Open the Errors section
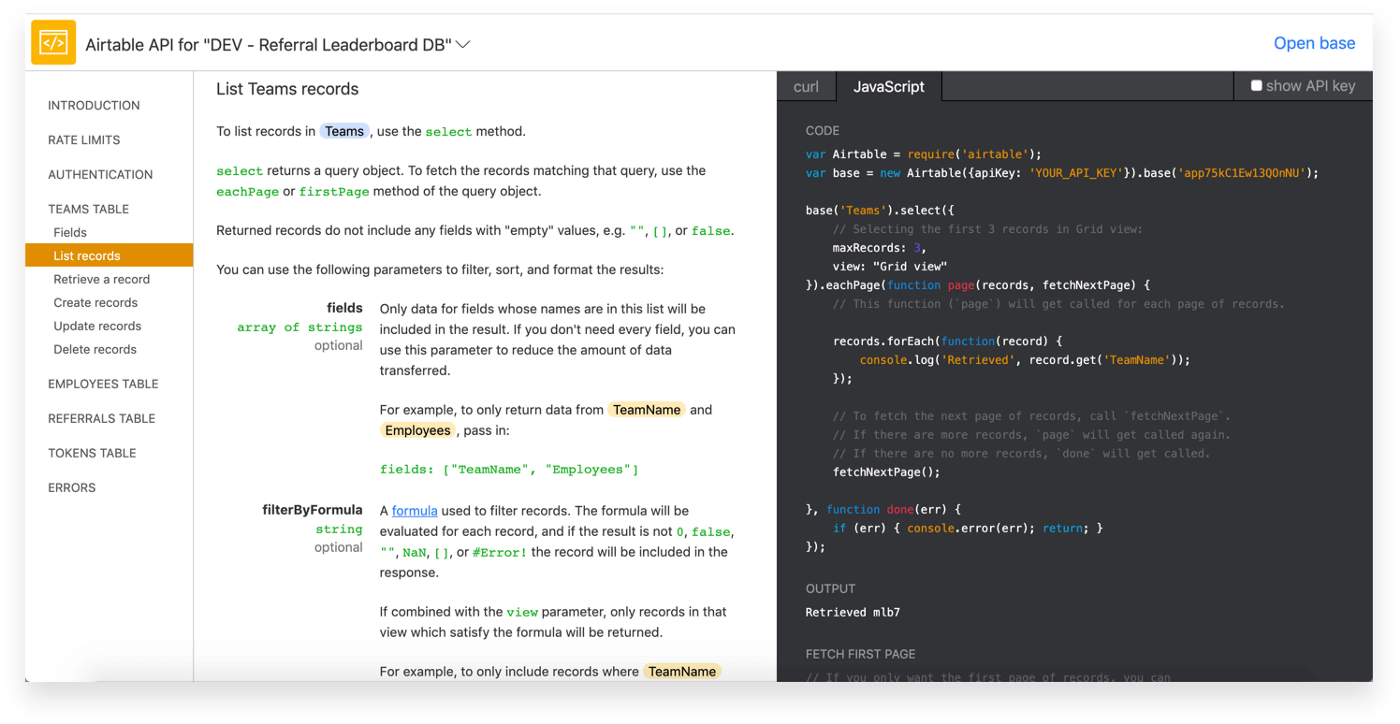This screenshot has height=724, width=1400. click(72, 488)
